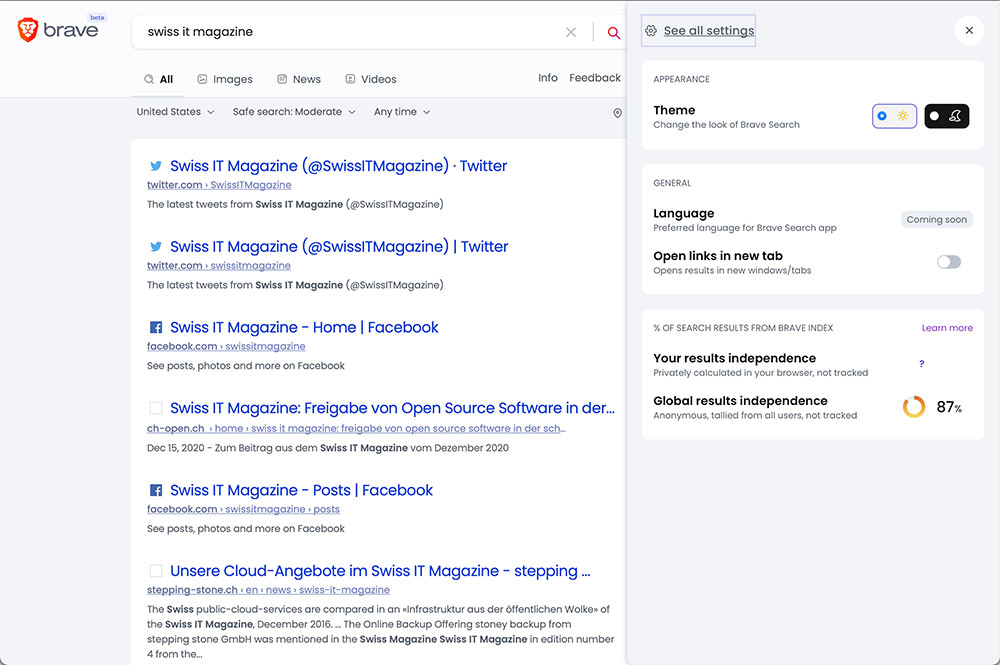Viewport: 1000px width, 665px height.
Task: Click Learn more about Brave index
Action: 947,328
